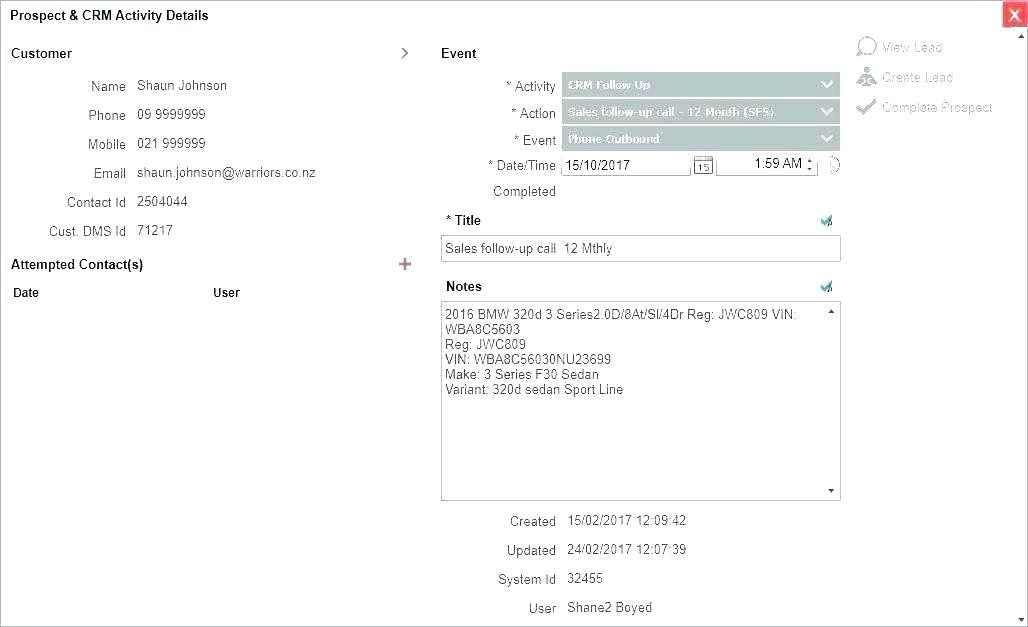The height and width of the screenshot is (627, 1028).
Task: Sort attempted contacts by User column
Action: (226, 293)
